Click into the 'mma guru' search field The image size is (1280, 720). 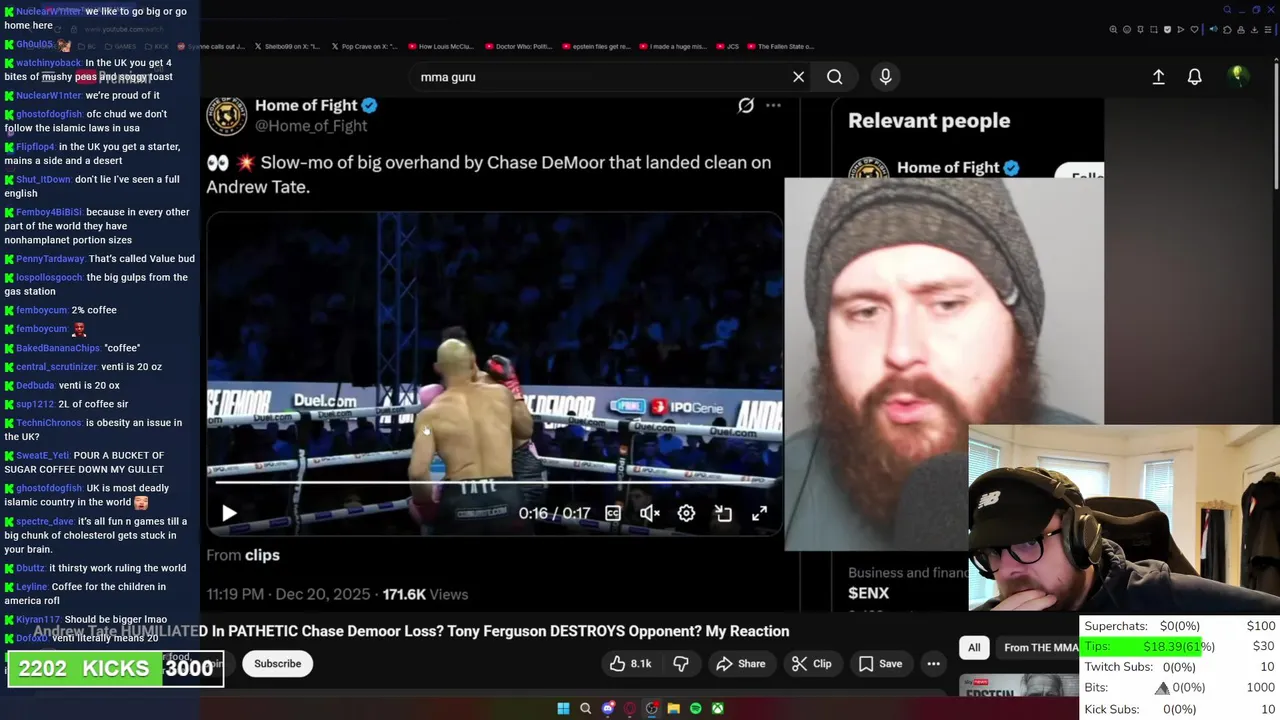point(600,77)
